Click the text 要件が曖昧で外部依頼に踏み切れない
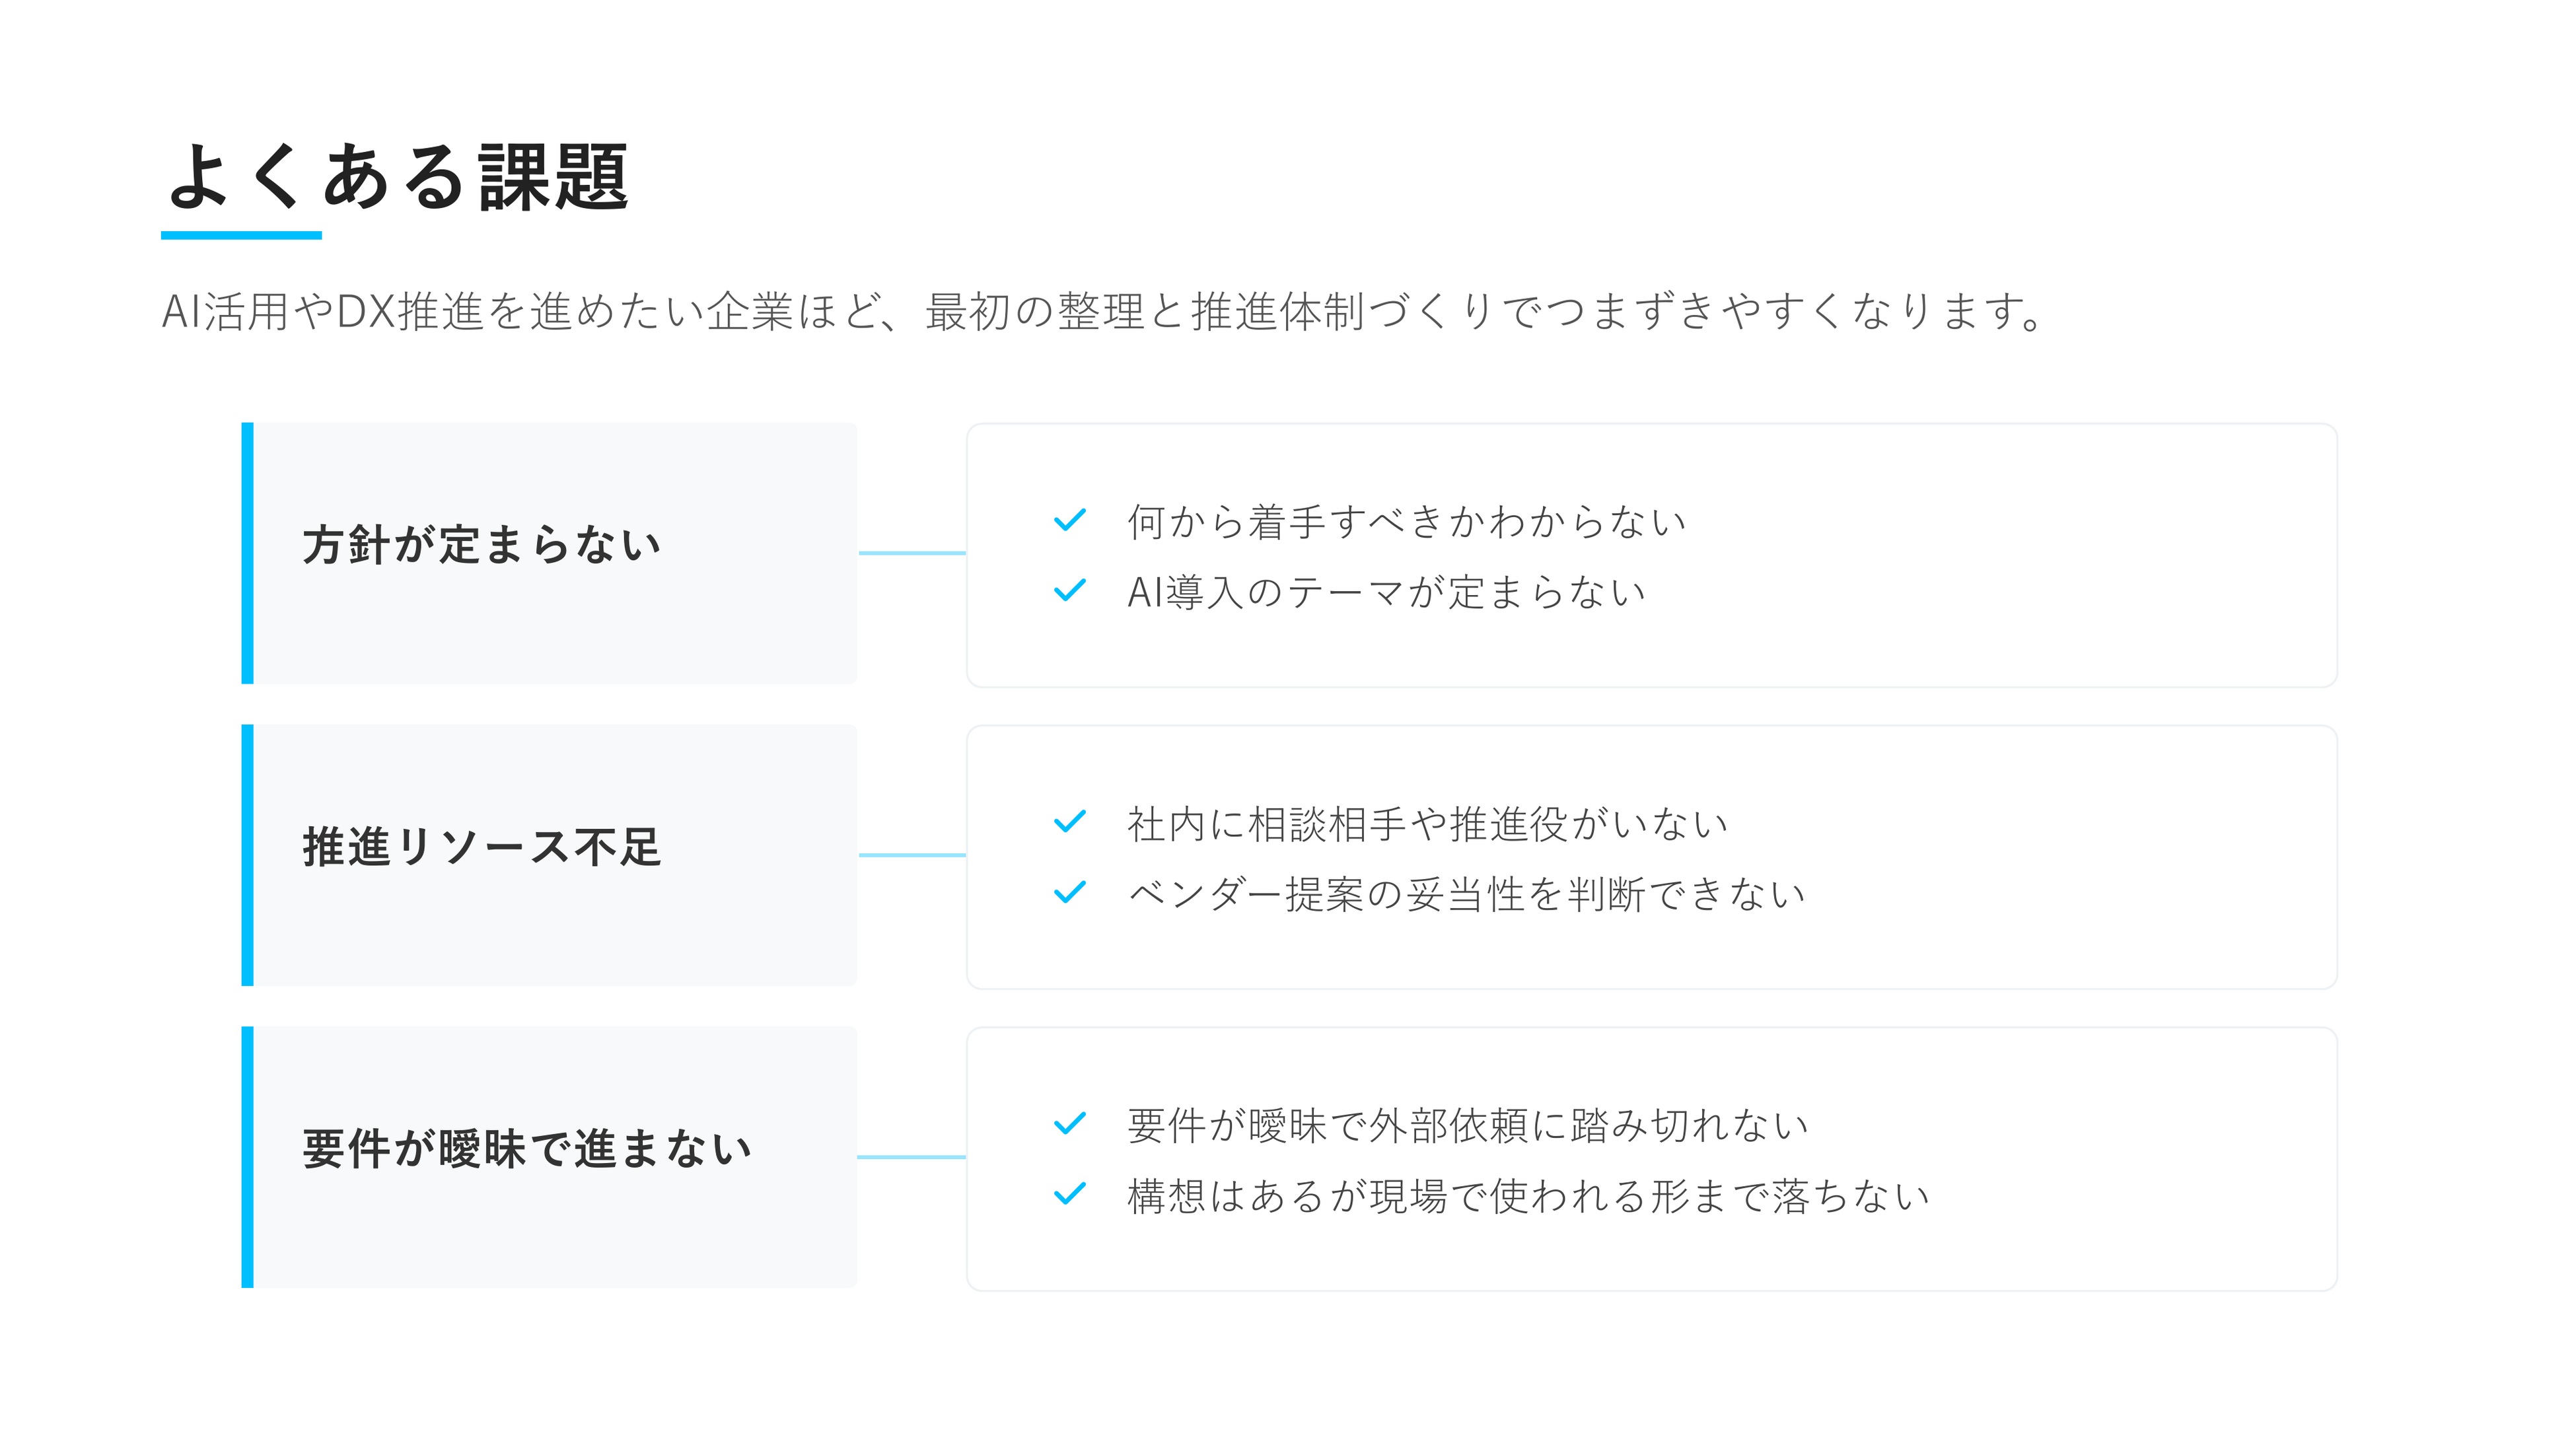The height and width of the screenshot is (1449, 2576). pos(1467,1126)
